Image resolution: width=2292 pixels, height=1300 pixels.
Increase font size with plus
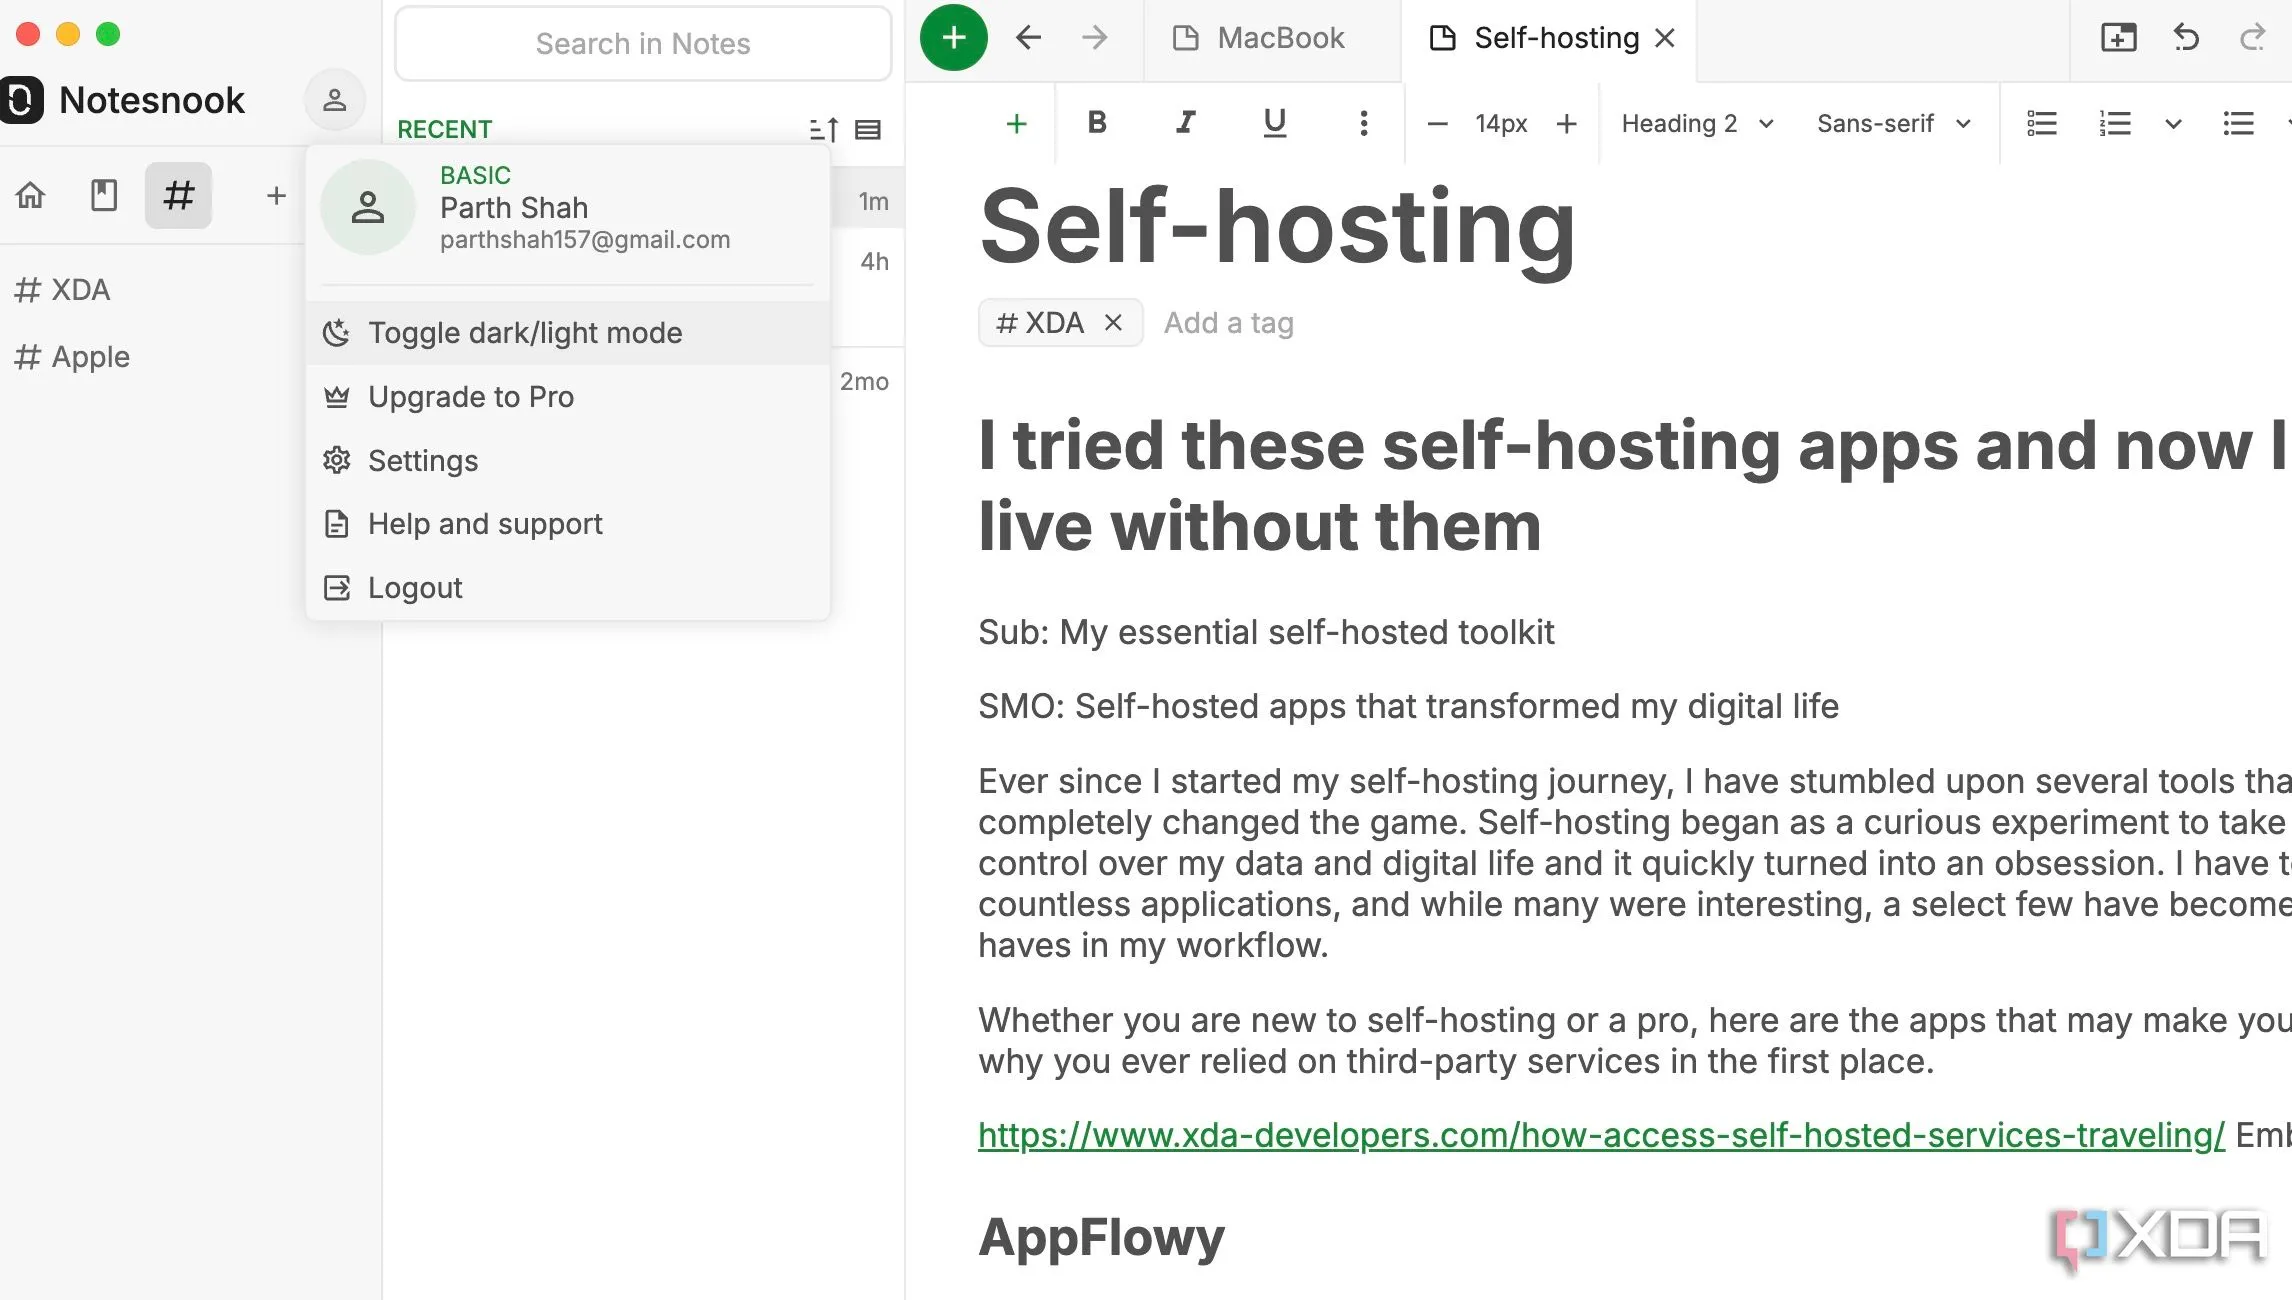coord(1567,123)
